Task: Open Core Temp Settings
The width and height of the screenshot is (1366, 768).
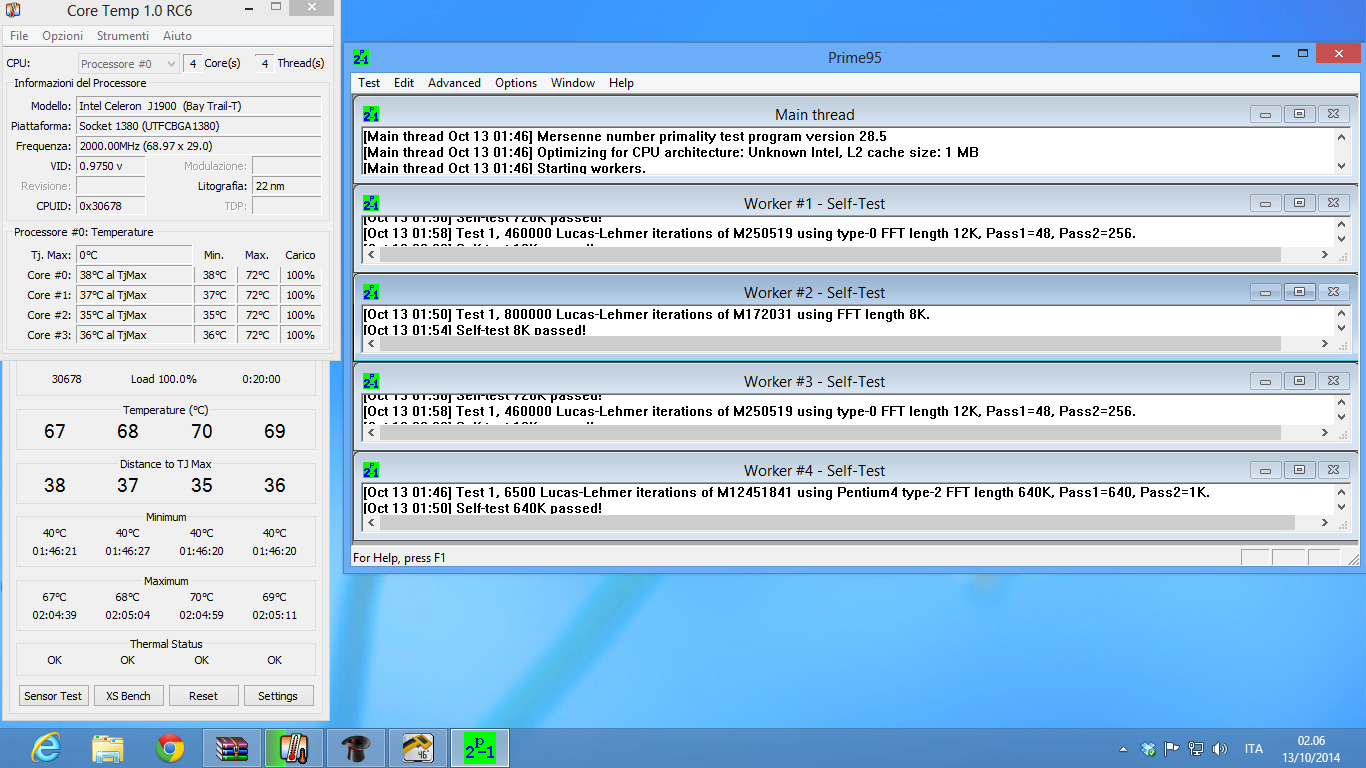Action: tap(278, 695)
